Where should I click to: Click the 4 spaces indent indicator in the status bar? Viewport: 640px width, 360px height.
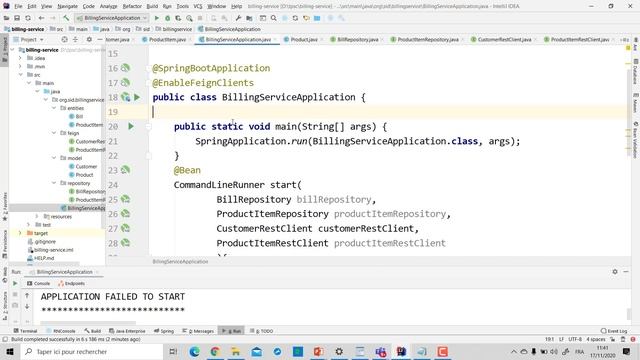click(596, 339)
